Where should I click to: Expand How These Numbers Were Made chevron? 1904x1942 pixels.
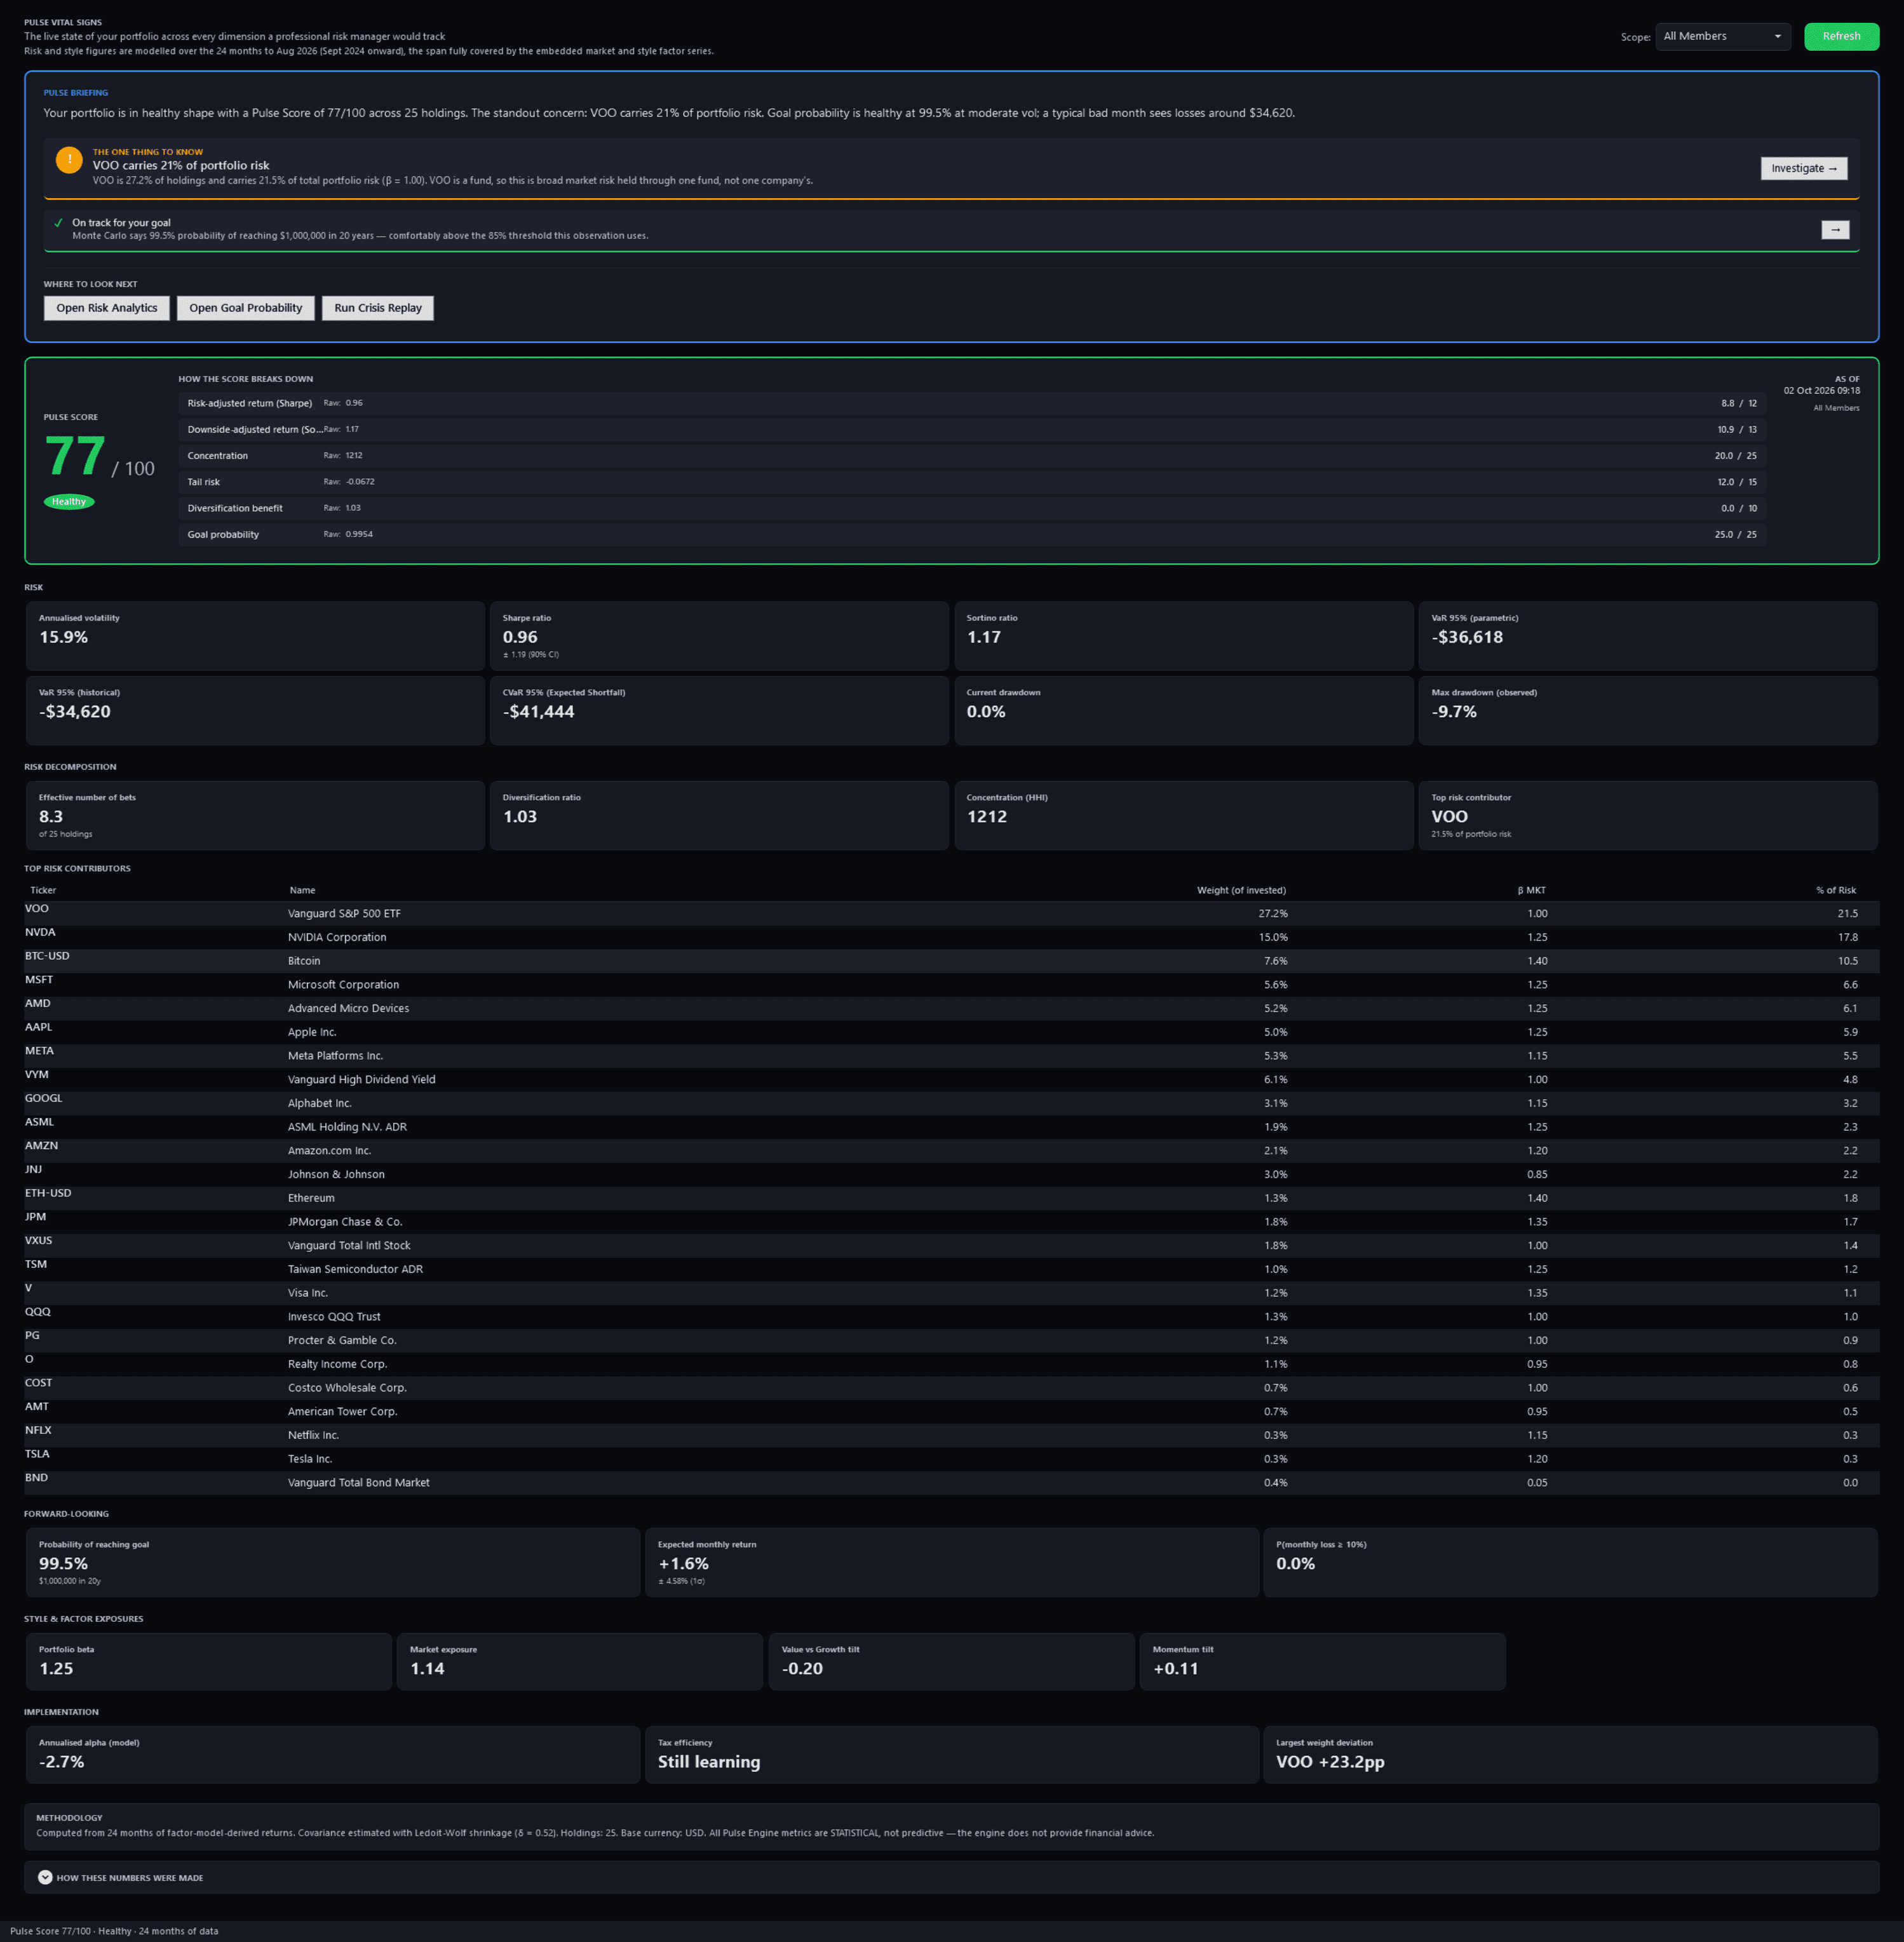(45, 1877)
